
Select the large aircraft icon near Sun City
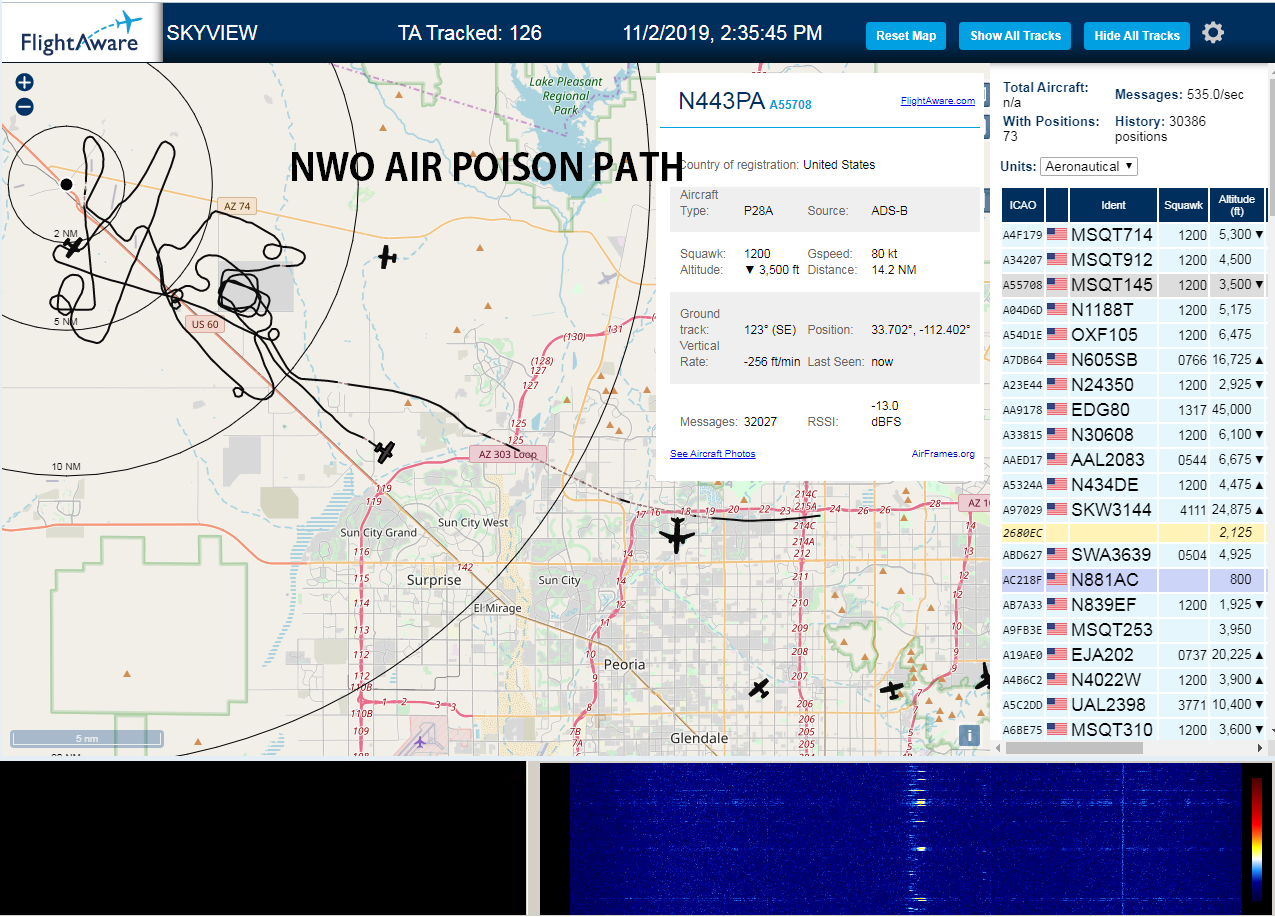(x=677, y=534)
